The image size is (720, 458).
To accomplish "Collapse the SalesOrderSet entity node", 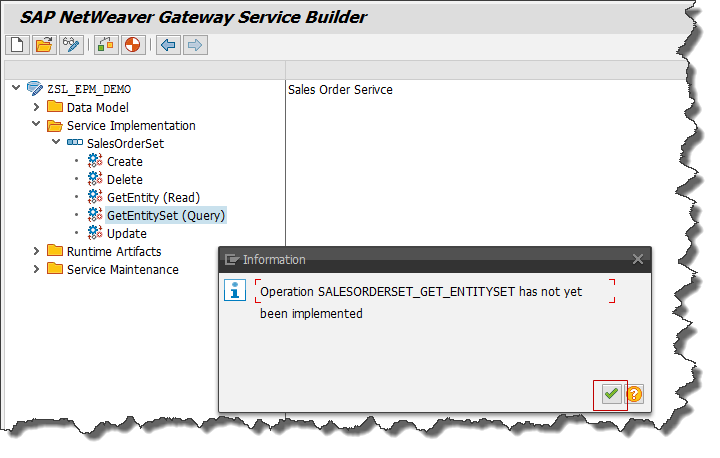I will pyautogui.click(x=57, y=143).
